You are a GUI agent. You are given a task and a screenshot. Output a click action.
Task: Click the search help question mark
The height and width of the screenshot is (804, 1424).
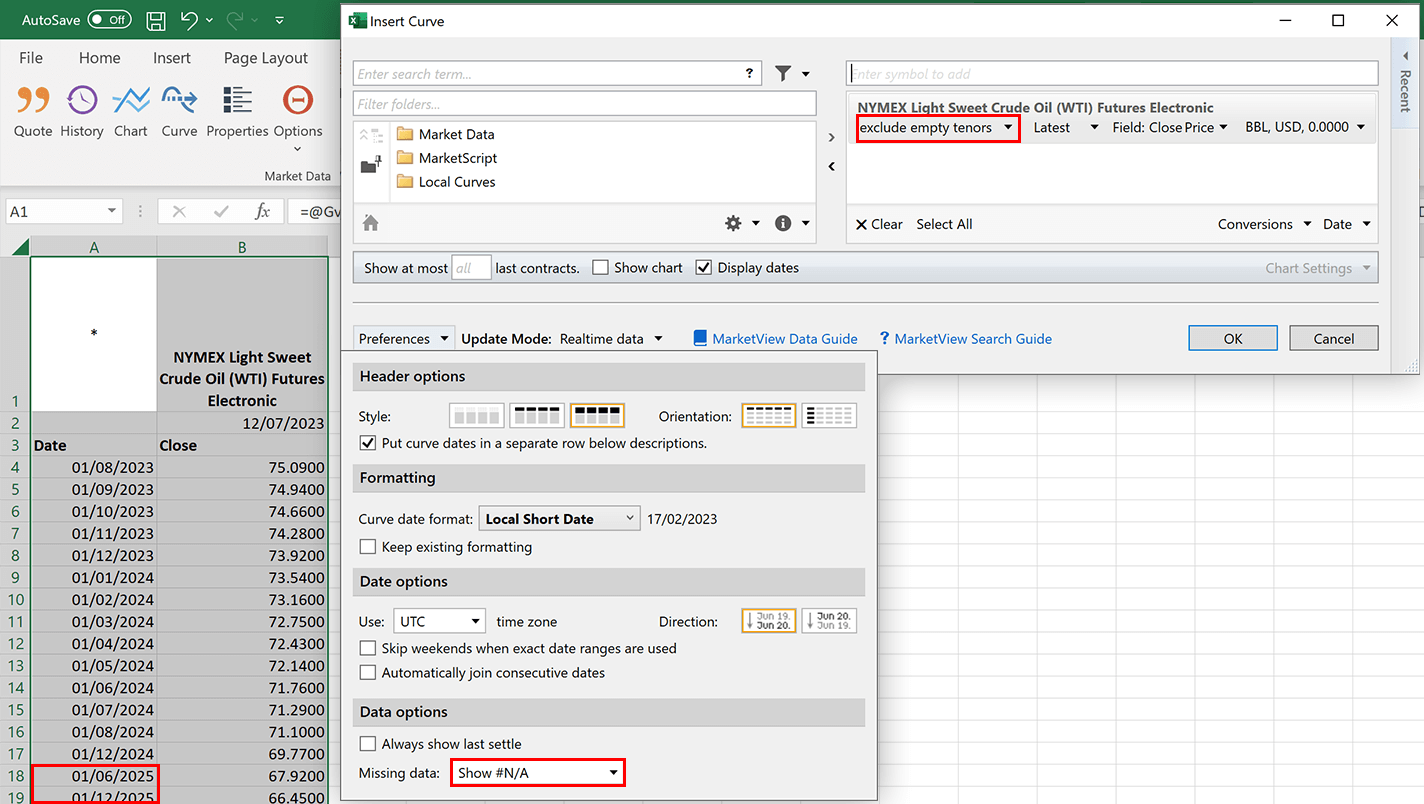coord(749,73)
